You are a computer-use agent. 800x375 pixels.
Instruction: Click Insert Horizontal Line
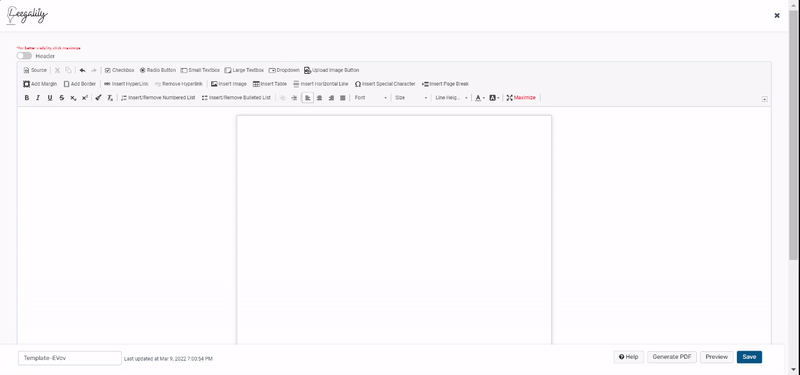(x=321, y=84)
